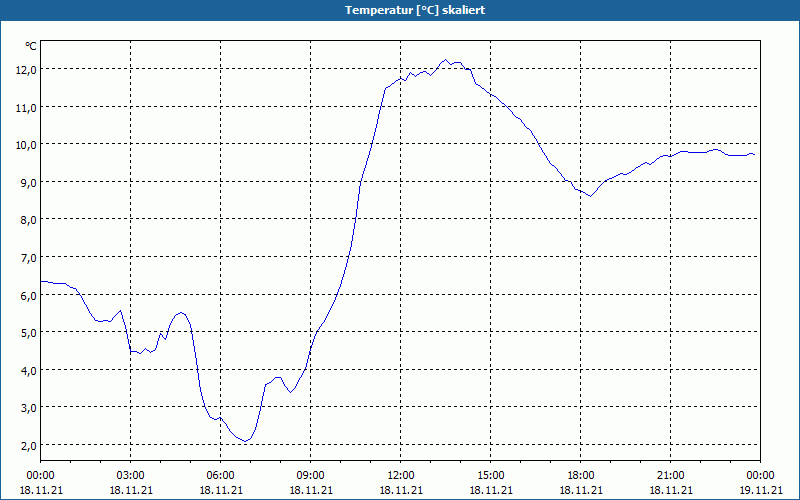This screenshot has height=500, width=800.
Task: Click the 6,0 y-axis label
Action: tap(28, 295)
